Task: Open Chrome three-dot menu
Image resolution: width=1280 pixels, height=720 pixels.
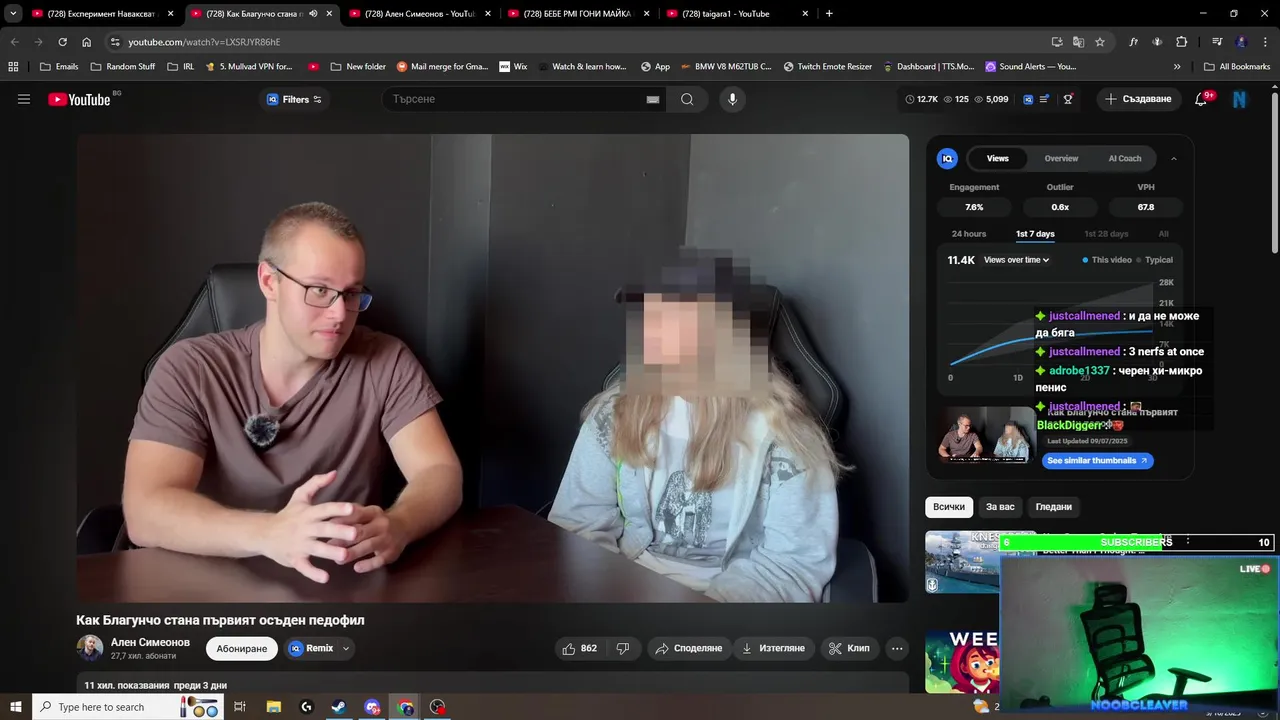Action: [x=1265, y=42]
